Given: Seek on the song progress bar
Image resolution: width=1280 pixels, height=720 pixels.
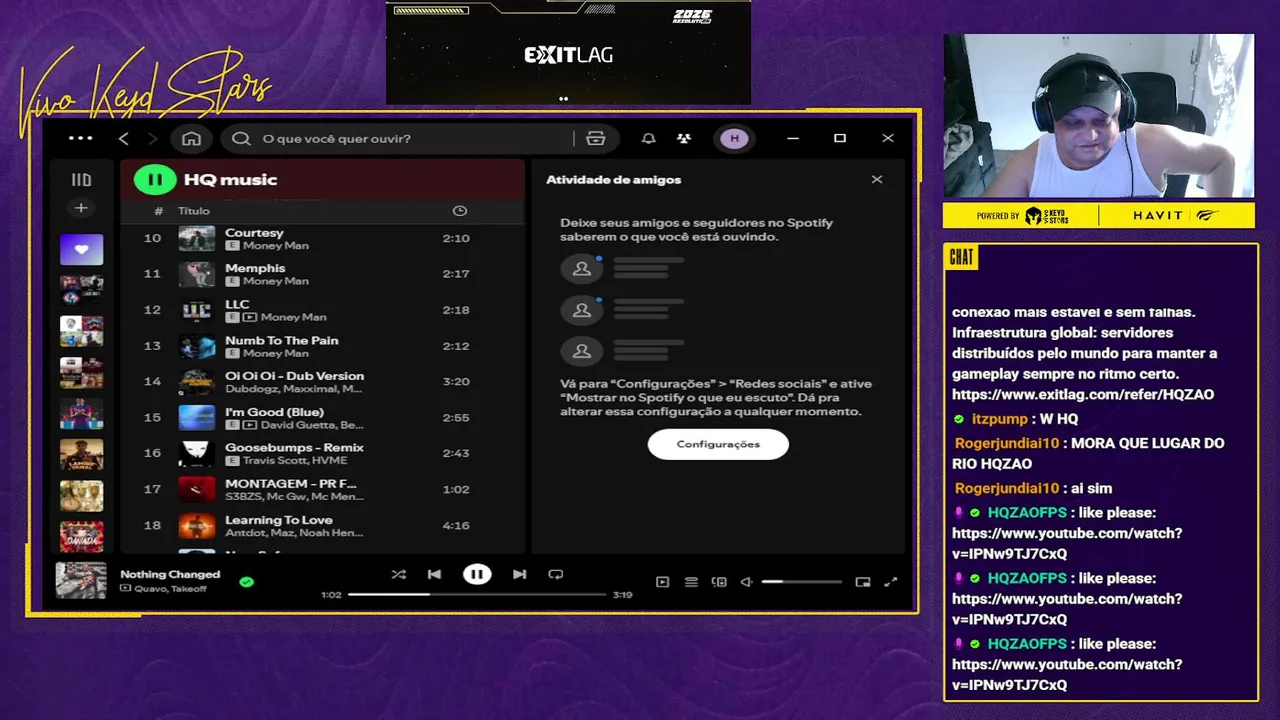Looking at the screenshot, I should pos(477,594).
